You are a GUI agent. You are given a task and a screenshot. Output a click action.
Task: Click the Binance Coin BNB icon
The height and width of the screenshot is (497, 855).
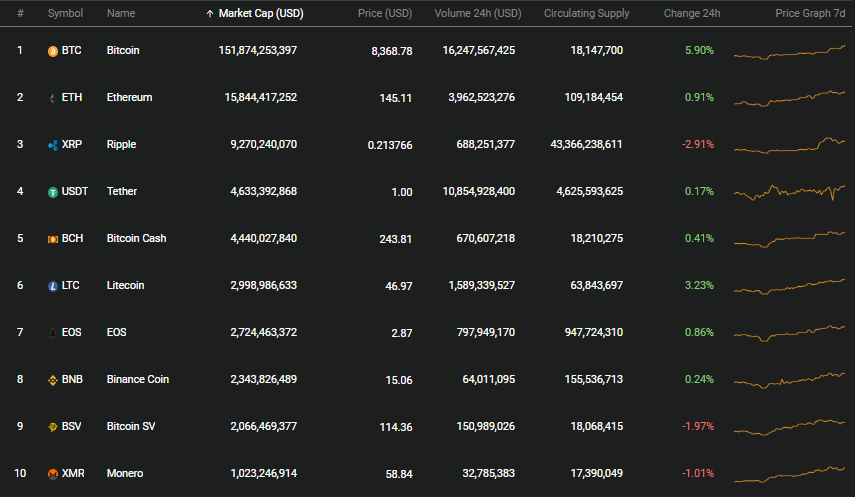53,380
